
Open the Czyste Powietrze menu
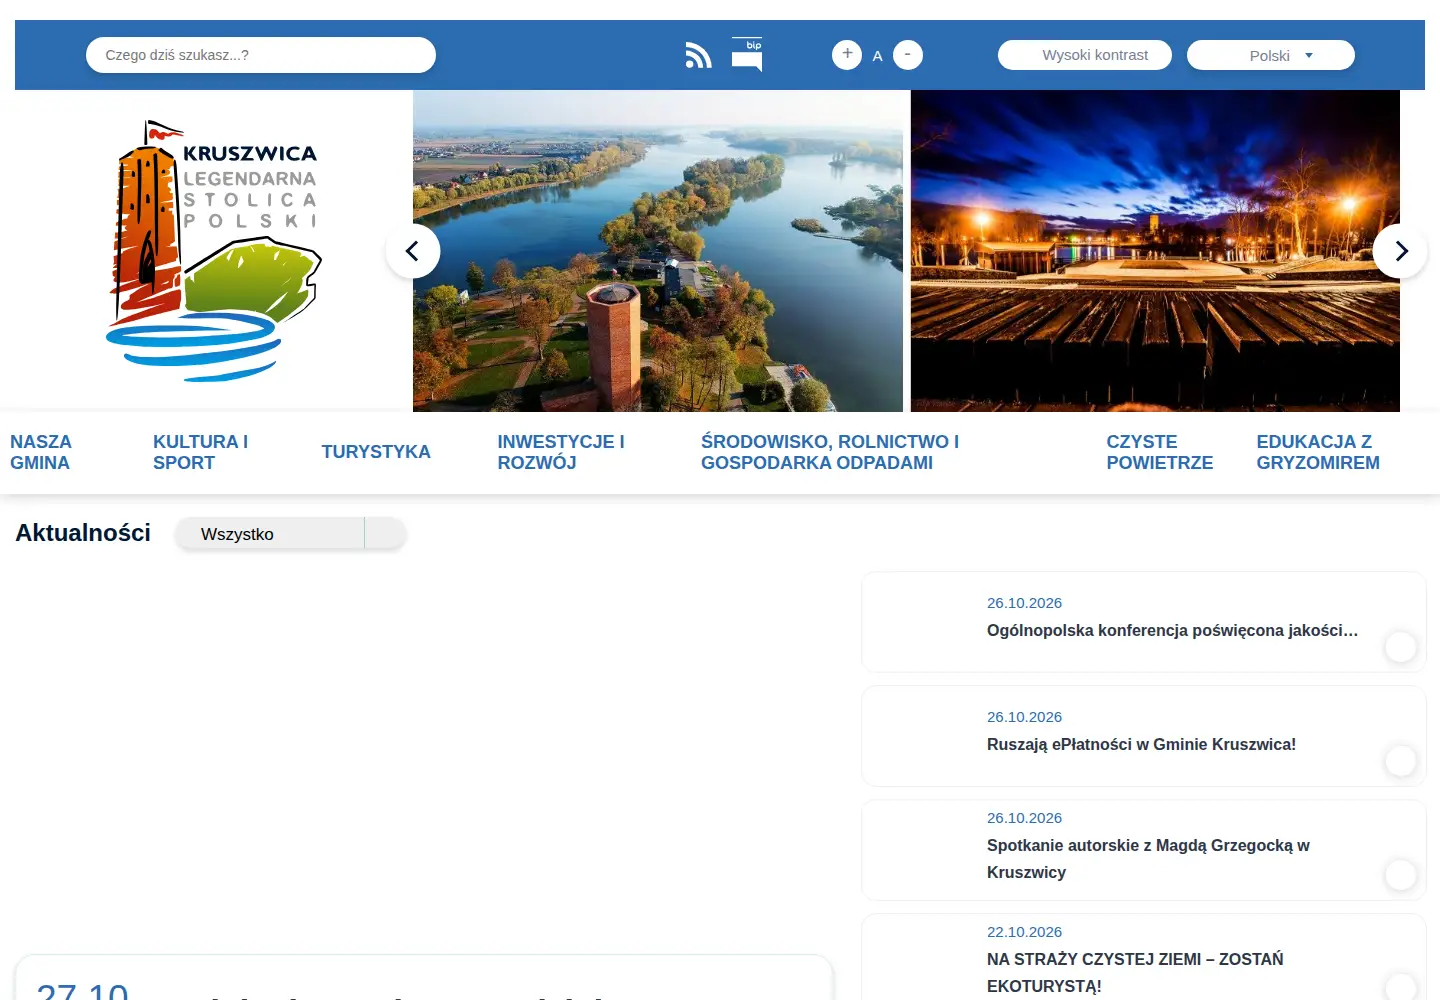point(1160,452)
